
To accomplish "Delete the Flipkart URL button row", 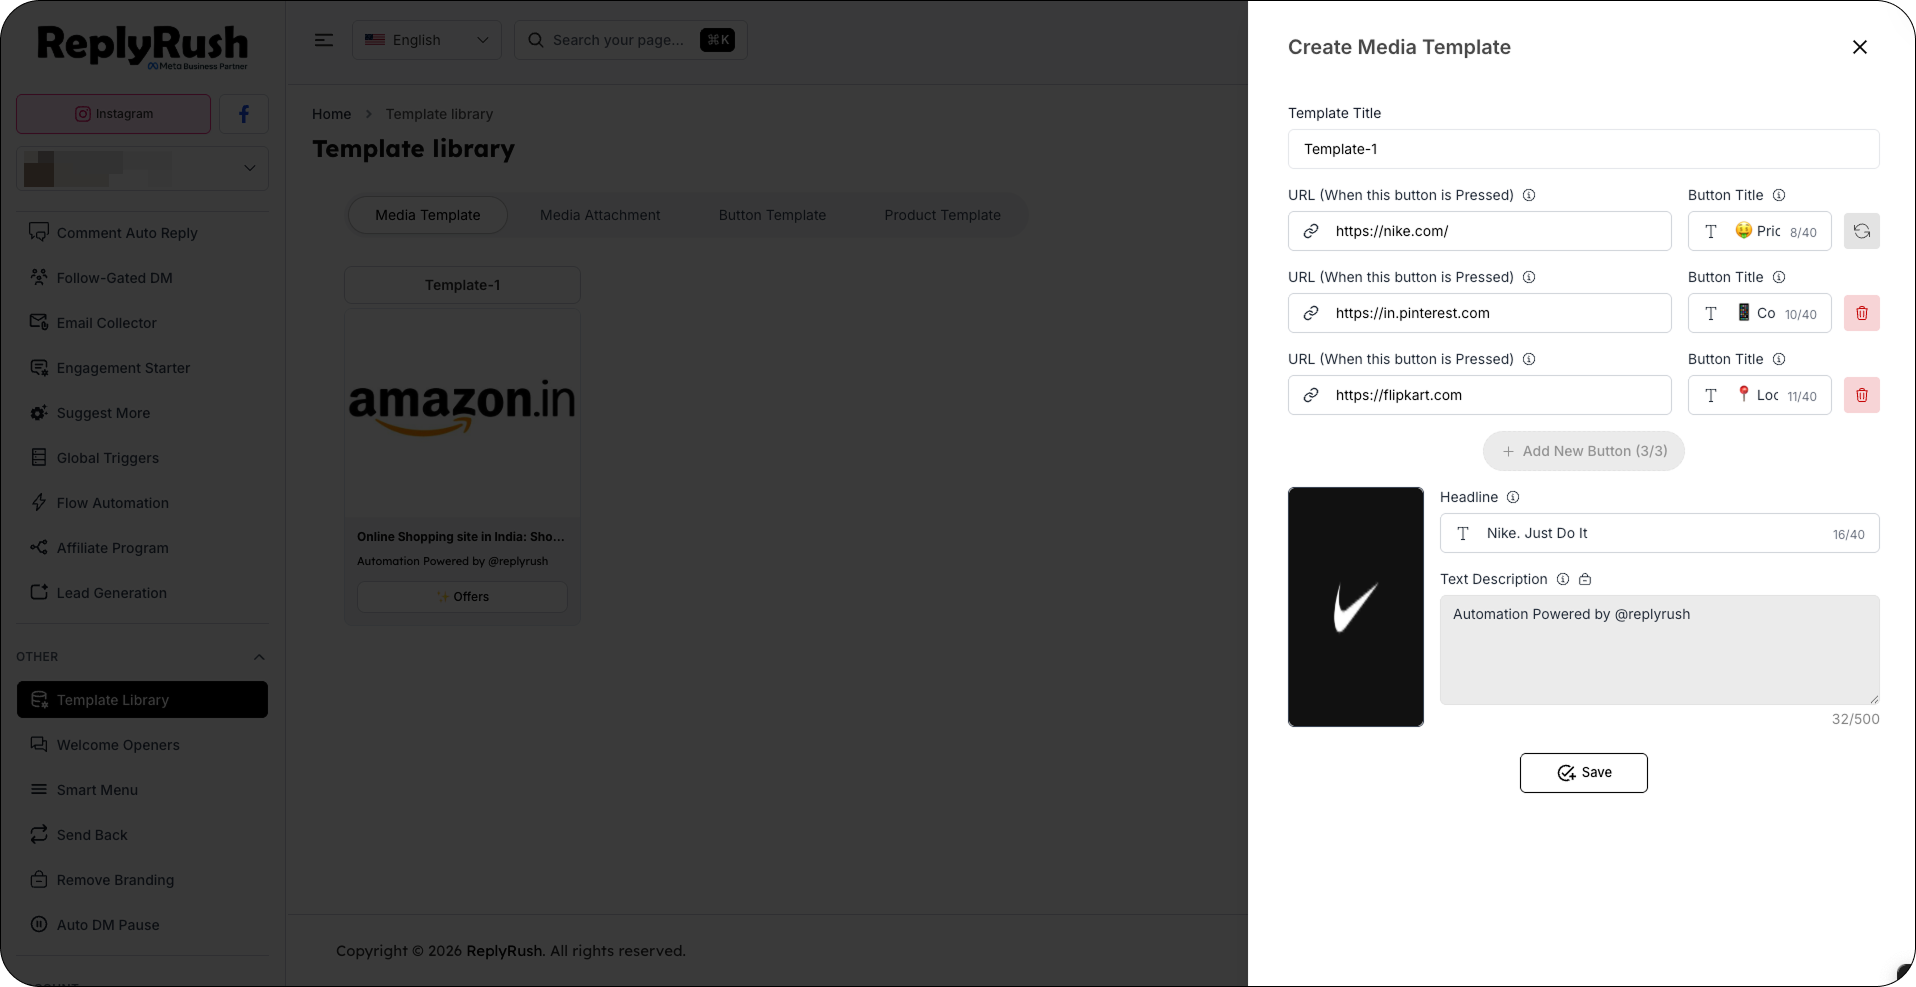I will (1861, 395).
